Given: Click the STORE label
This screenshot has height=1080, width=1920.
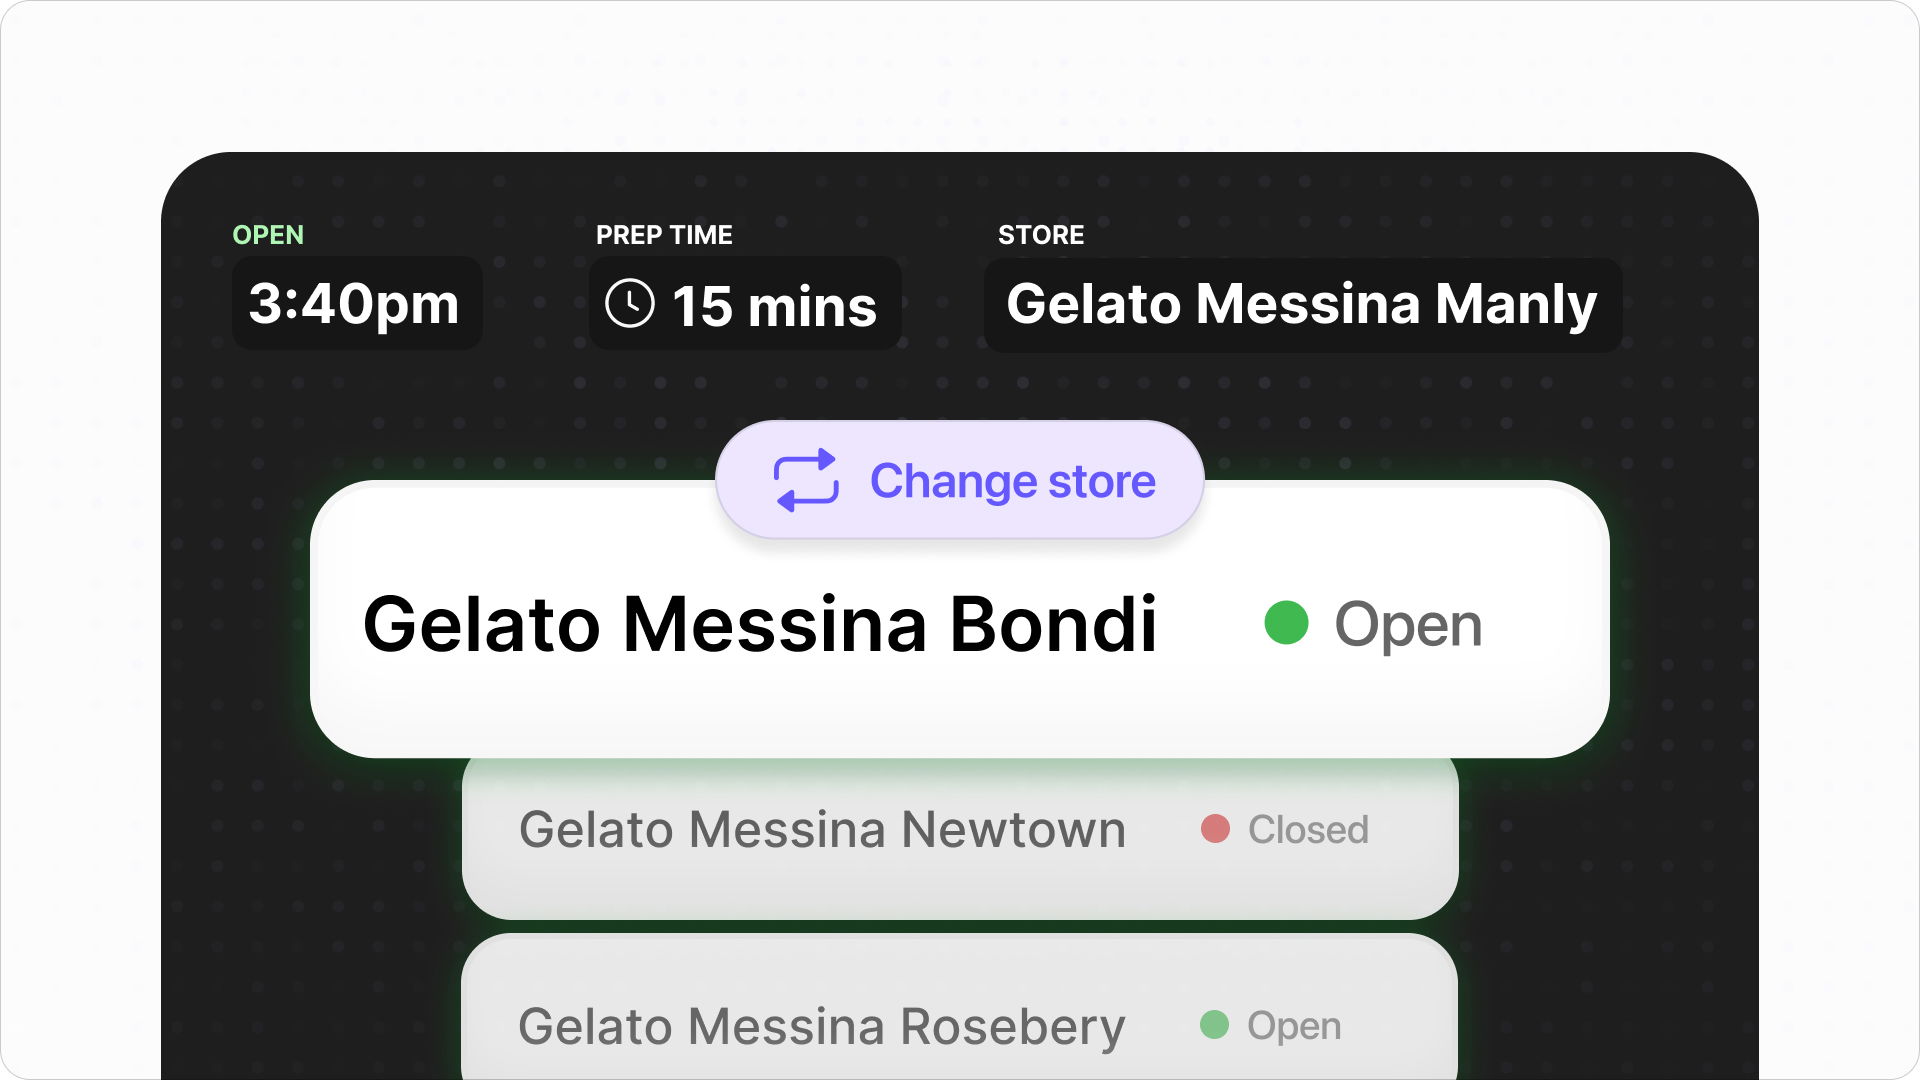Looking at the screenshot, I should click(x=1041, y=235).
